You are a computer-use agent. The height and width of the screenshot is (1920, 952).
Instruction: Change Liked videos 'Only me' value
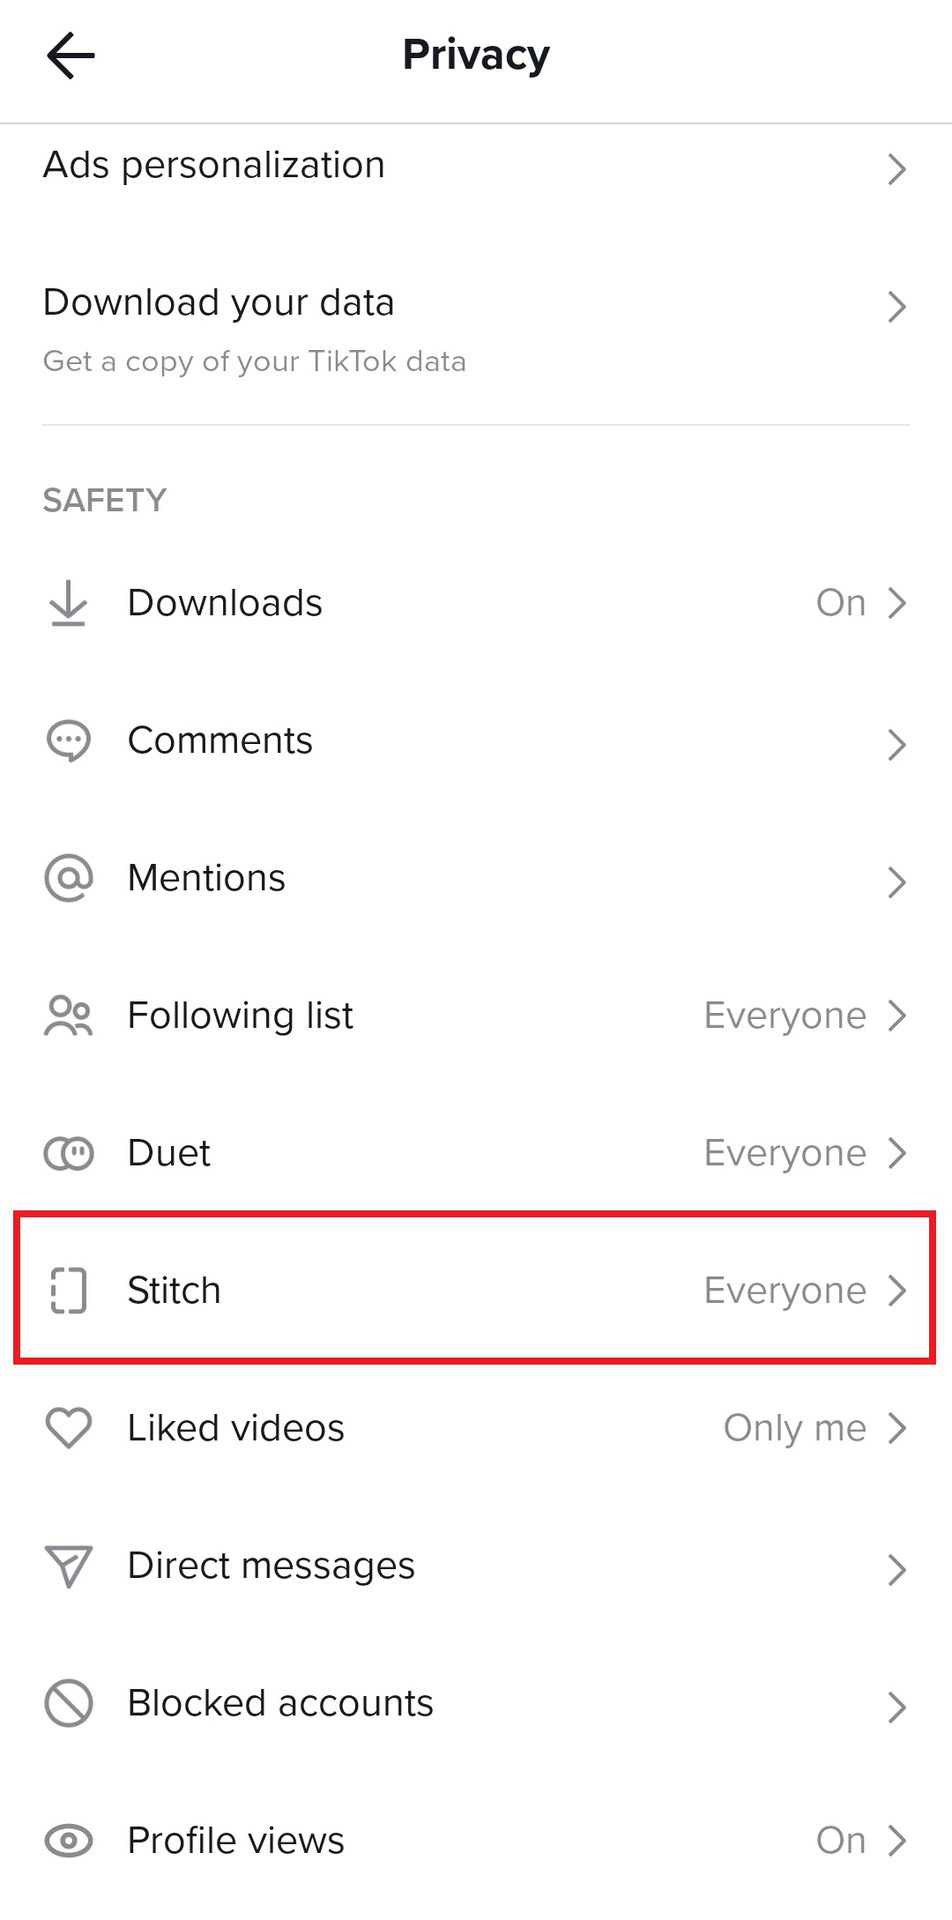click(794, 1428)
